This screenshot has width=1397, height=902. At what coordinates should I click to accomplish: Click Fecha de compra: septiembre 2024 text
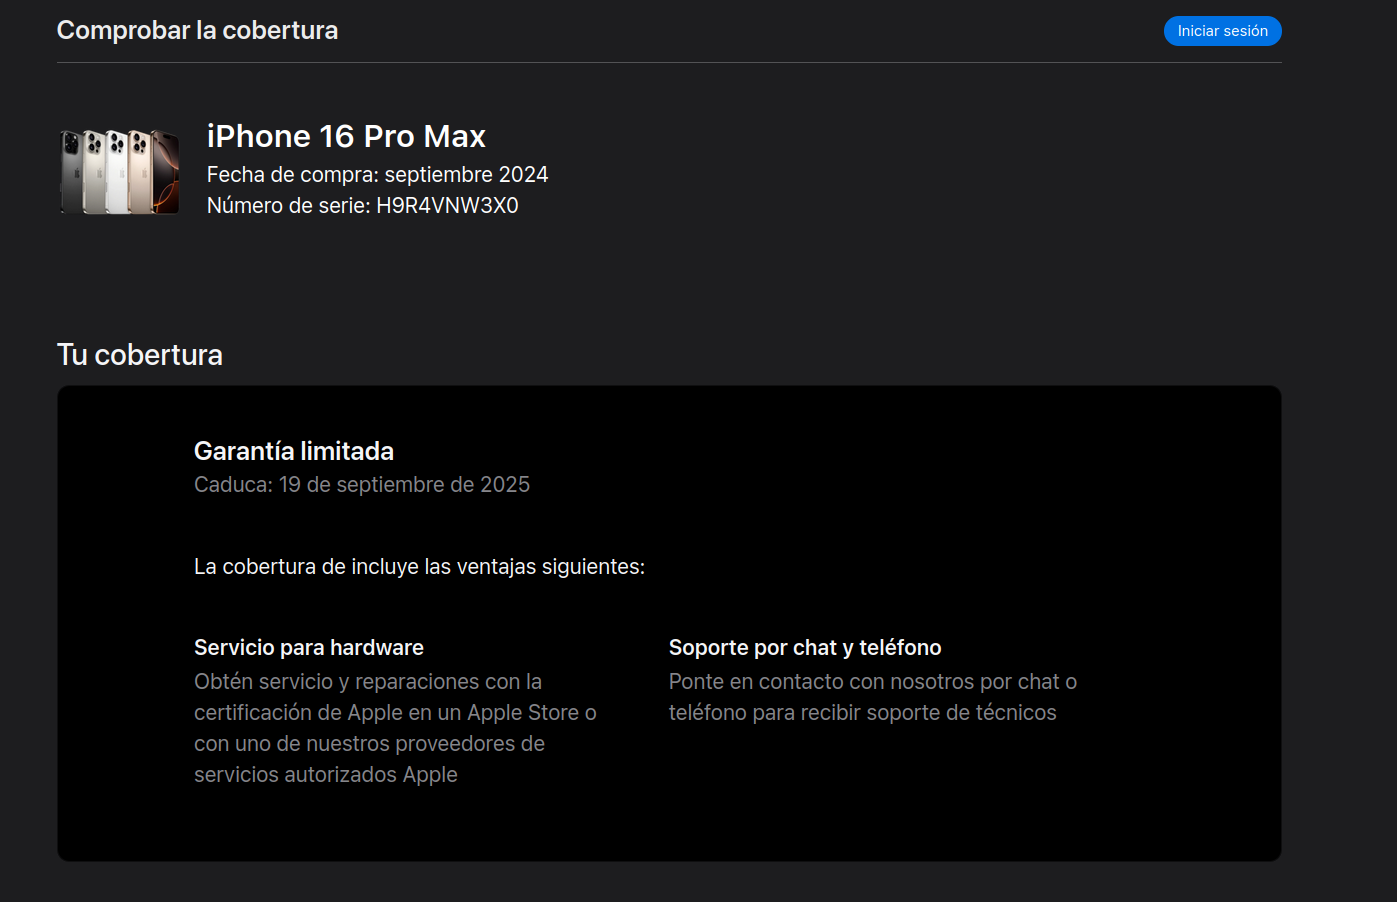tap(377, 175)
